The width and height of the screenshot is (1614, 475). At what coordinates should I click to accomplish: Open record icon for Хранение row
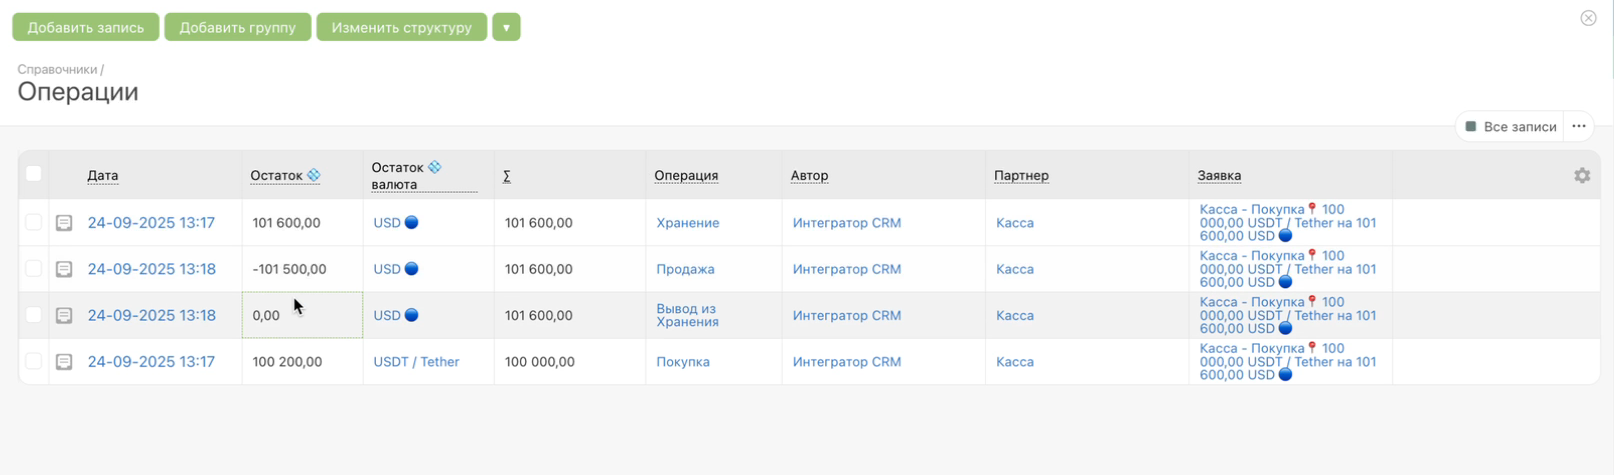64,223
